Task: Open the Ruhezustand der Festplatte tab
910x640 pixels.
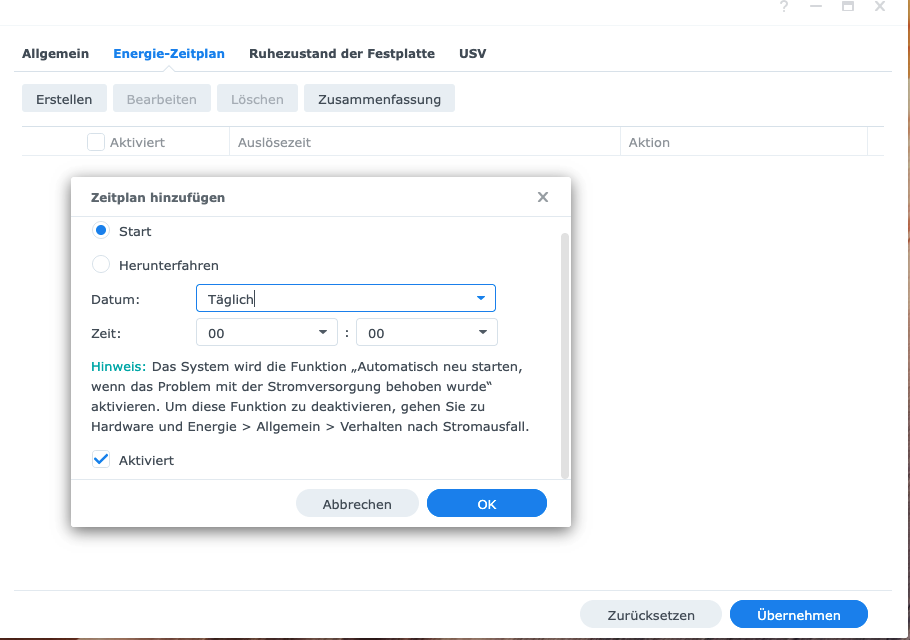Action: click(x=342, y=53)
